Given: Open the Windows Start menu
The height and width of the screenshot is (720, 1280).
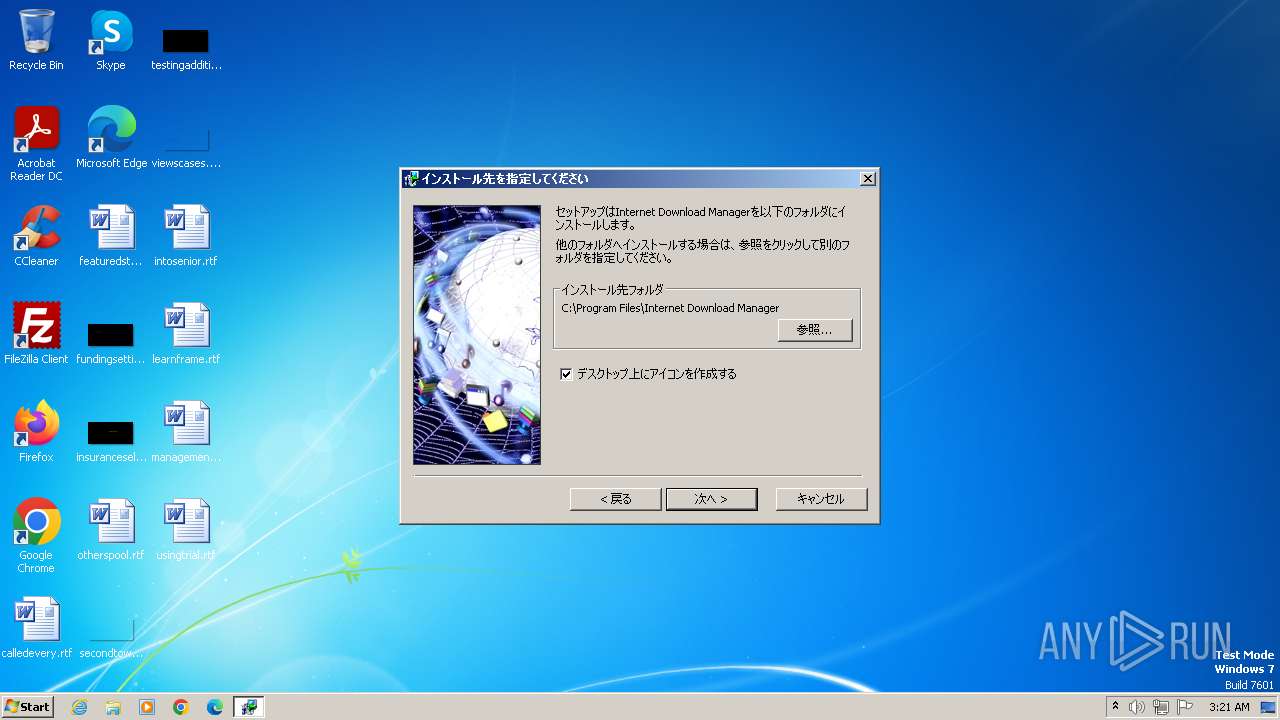Looking at the screenshot, I should coord(28,707).
